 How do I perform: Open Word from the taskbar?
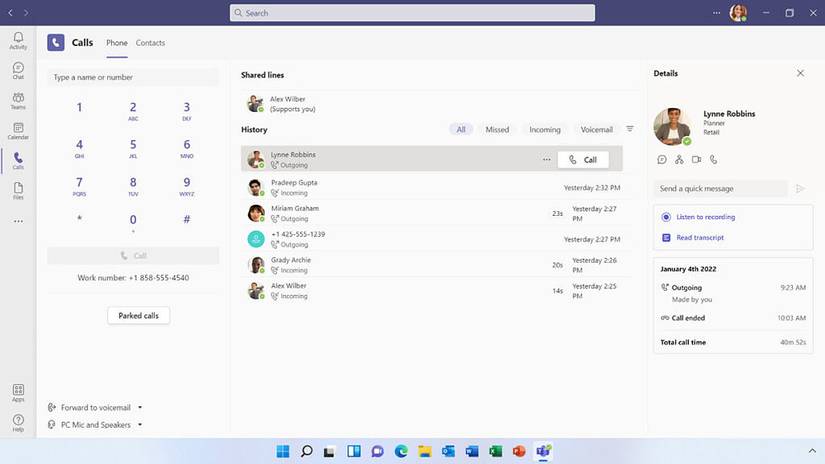click(x=472, y=451)
